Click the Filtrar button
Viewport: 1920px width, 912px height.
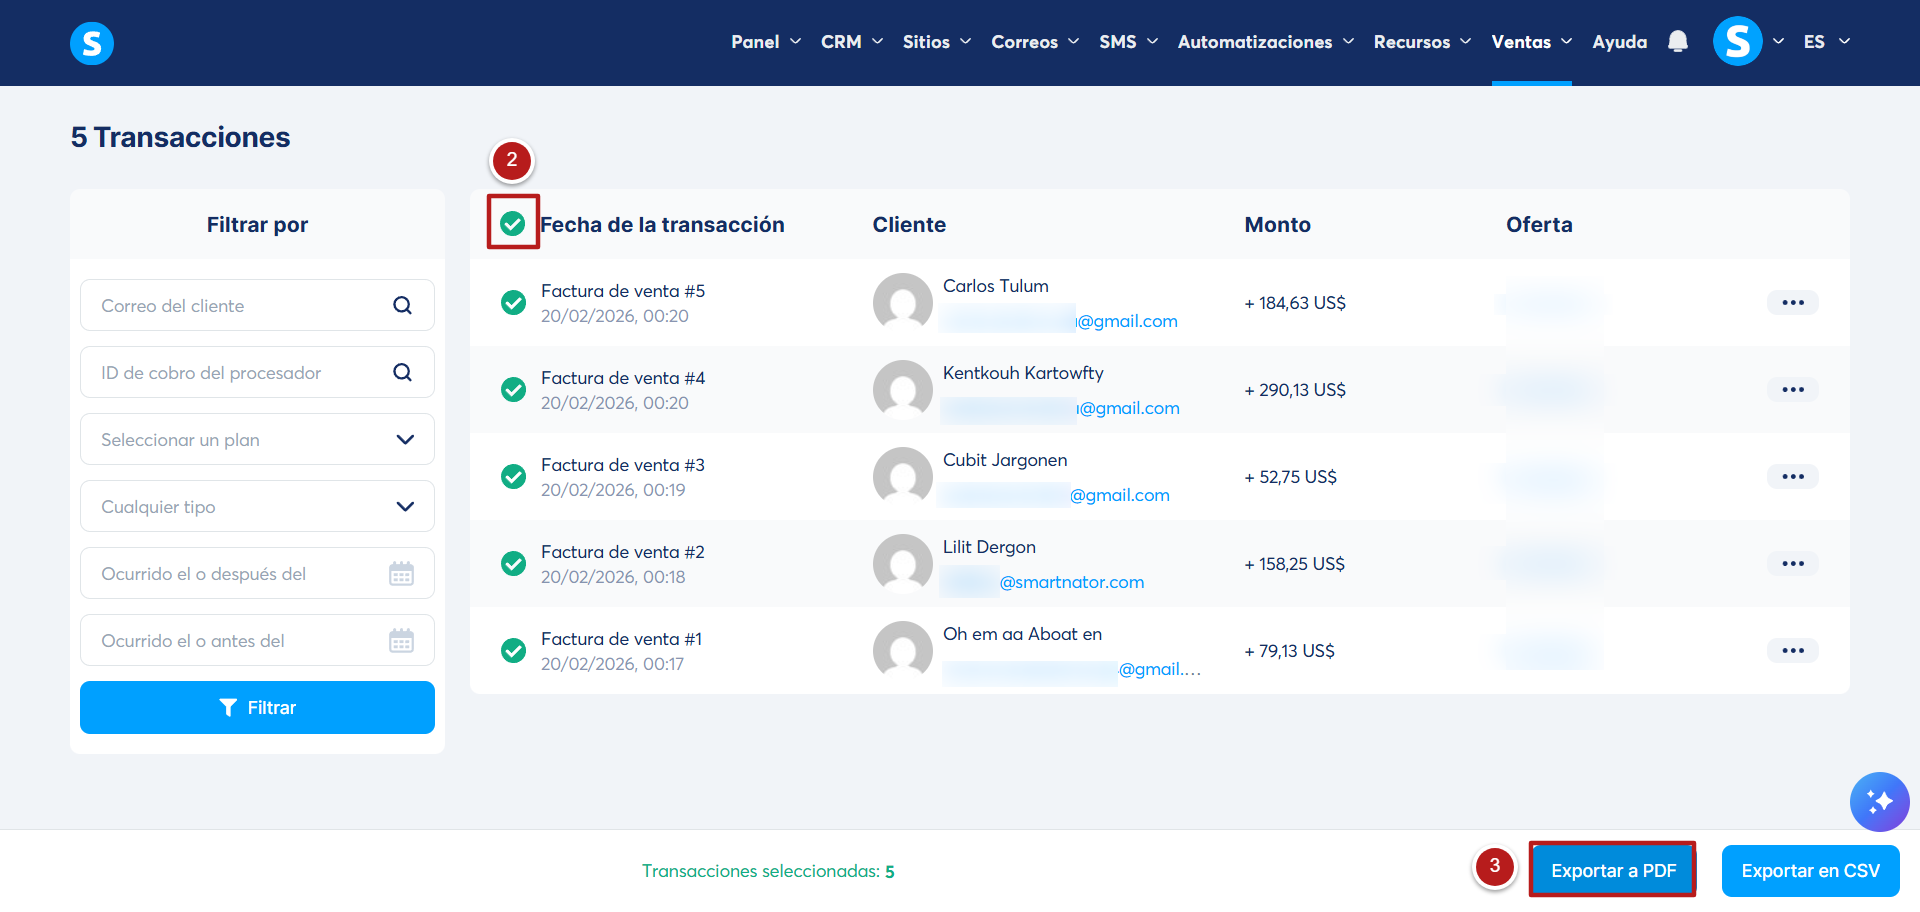[257, 707]
